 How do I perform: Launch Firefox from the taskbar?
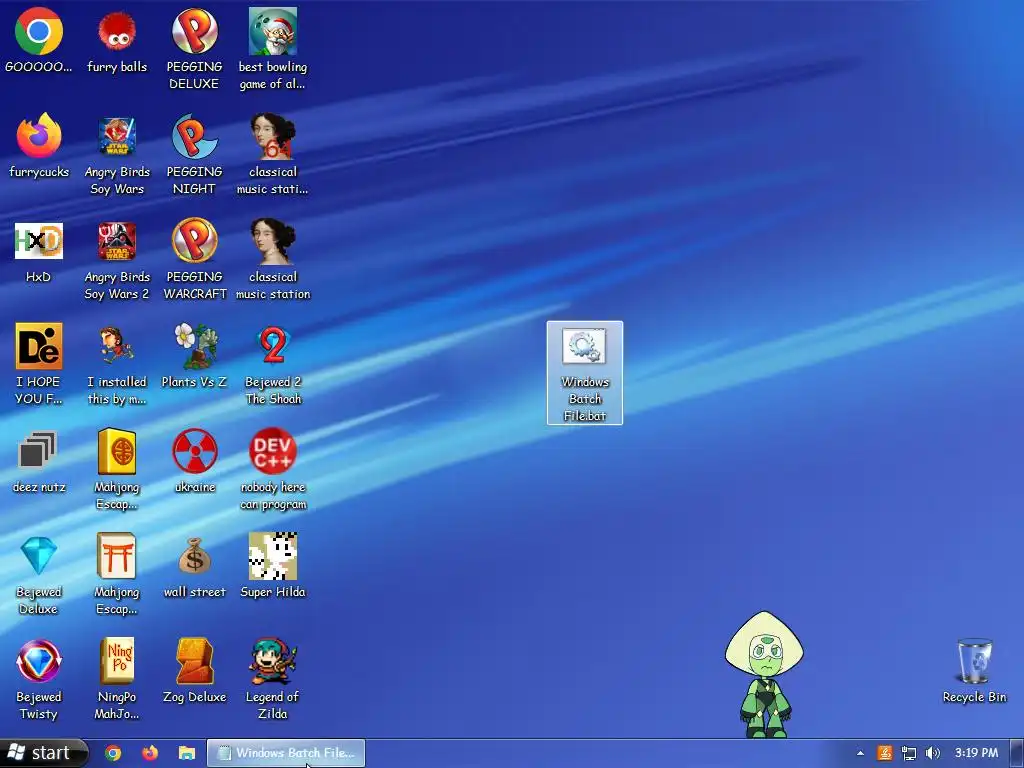(x=150, y=753)
